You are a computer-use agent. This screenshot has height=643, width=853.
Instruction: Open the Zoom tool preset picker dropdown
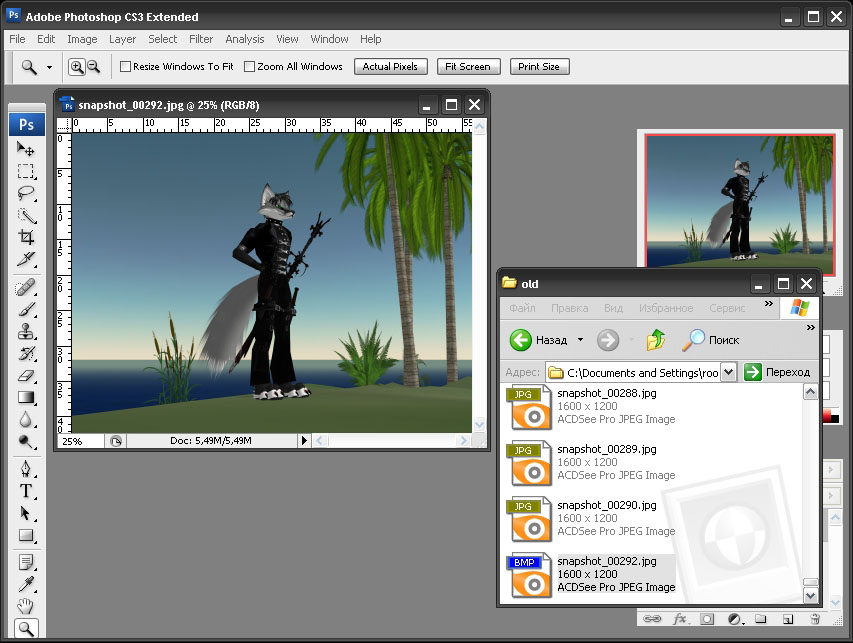click(49, 68)
